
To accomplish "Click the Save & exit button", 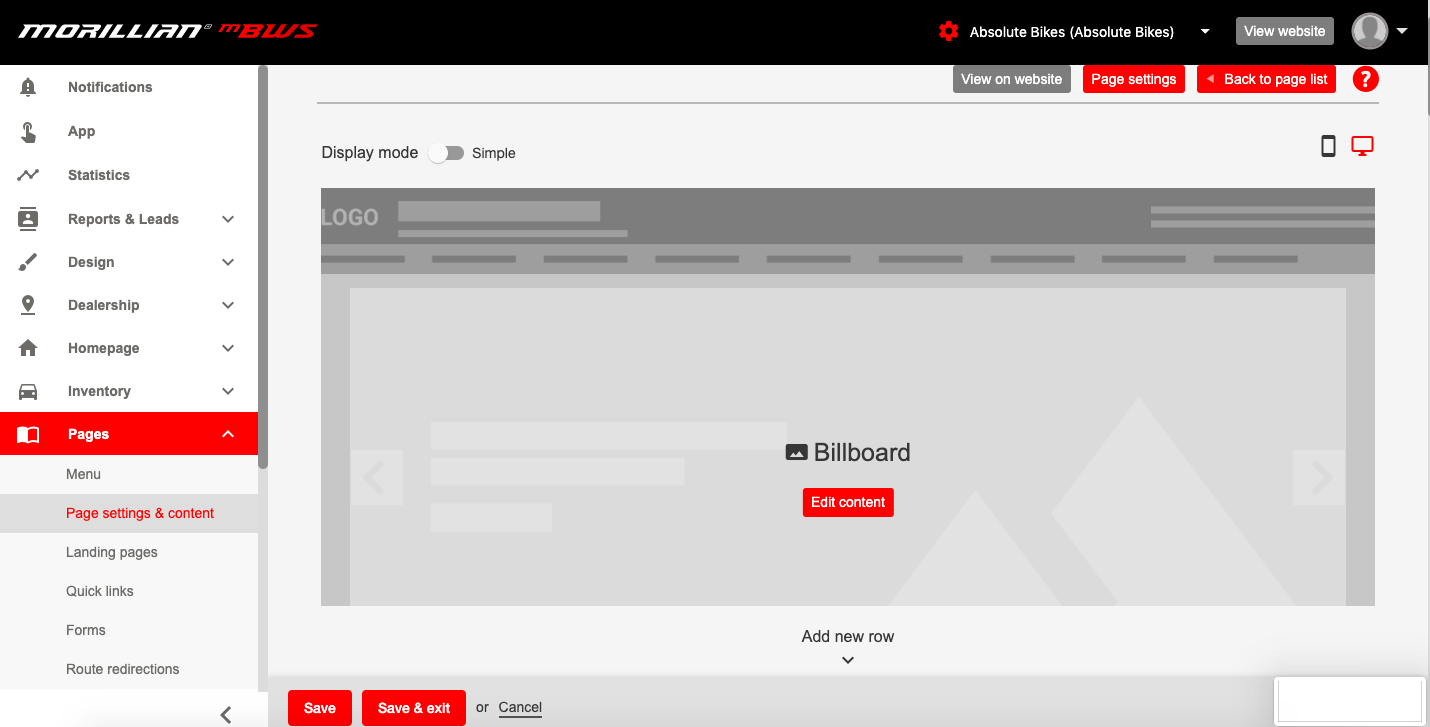I will click(414, 708).
